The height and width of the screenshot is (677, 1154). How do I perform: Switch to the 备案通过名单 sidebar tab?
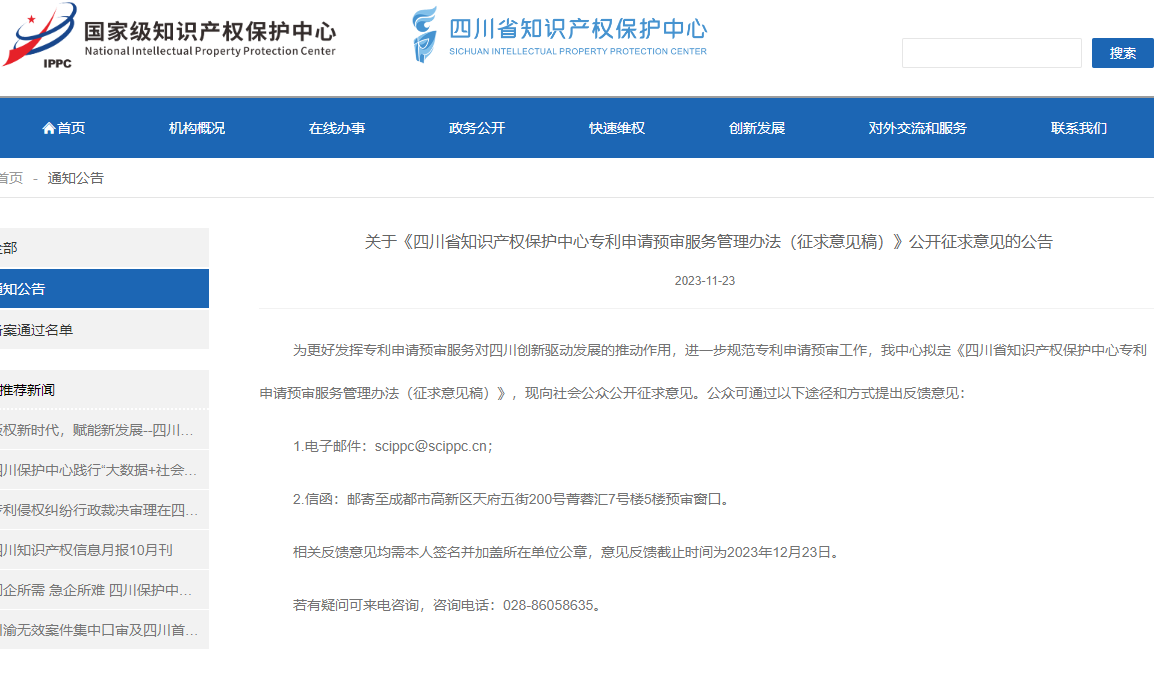[100, 330]
